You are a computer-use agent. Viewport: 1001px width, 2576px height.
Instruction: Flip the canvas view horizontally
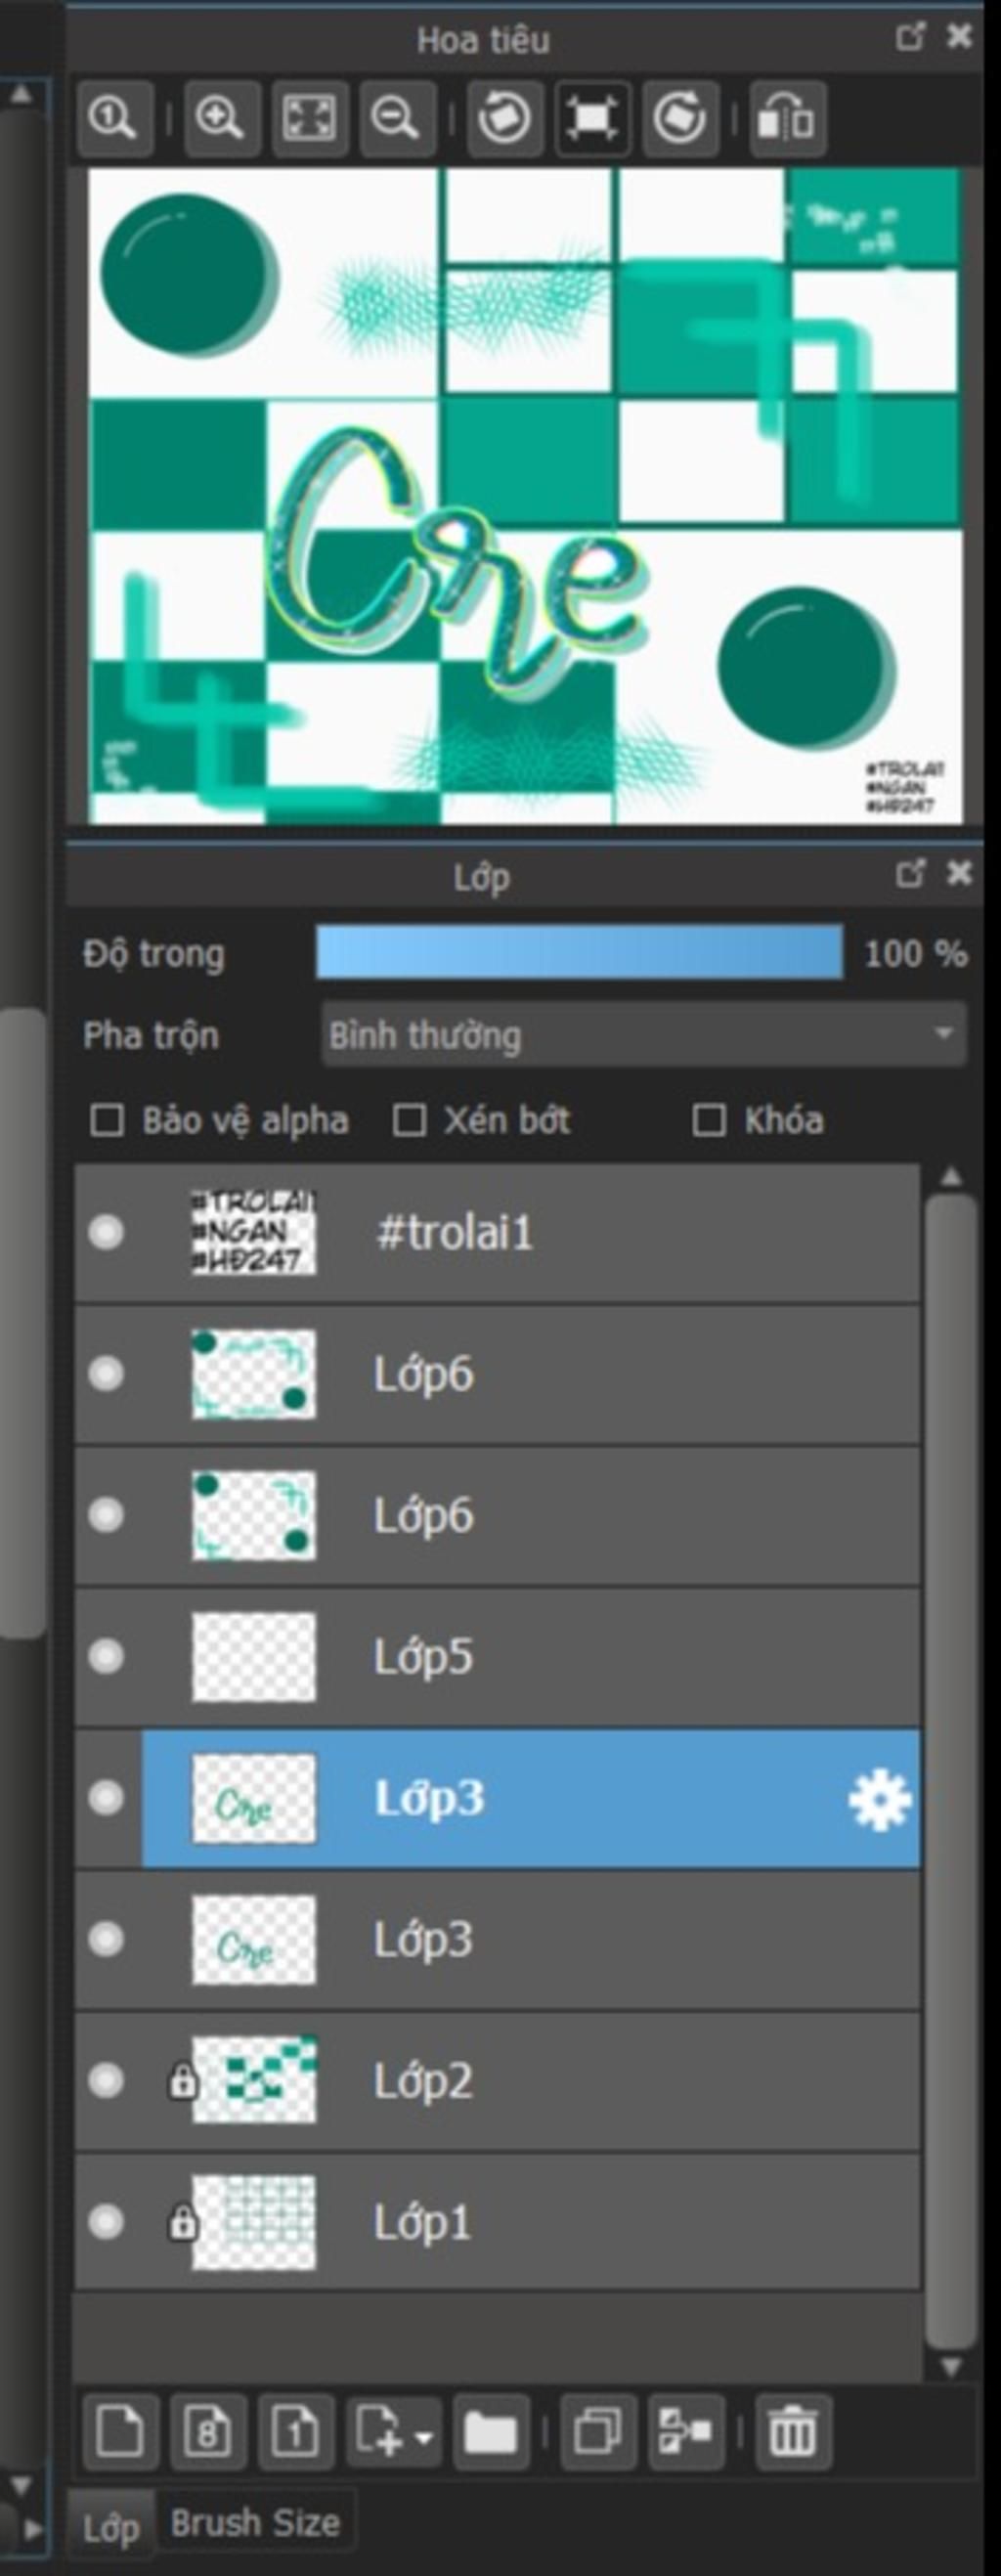(x=787, y=119)
